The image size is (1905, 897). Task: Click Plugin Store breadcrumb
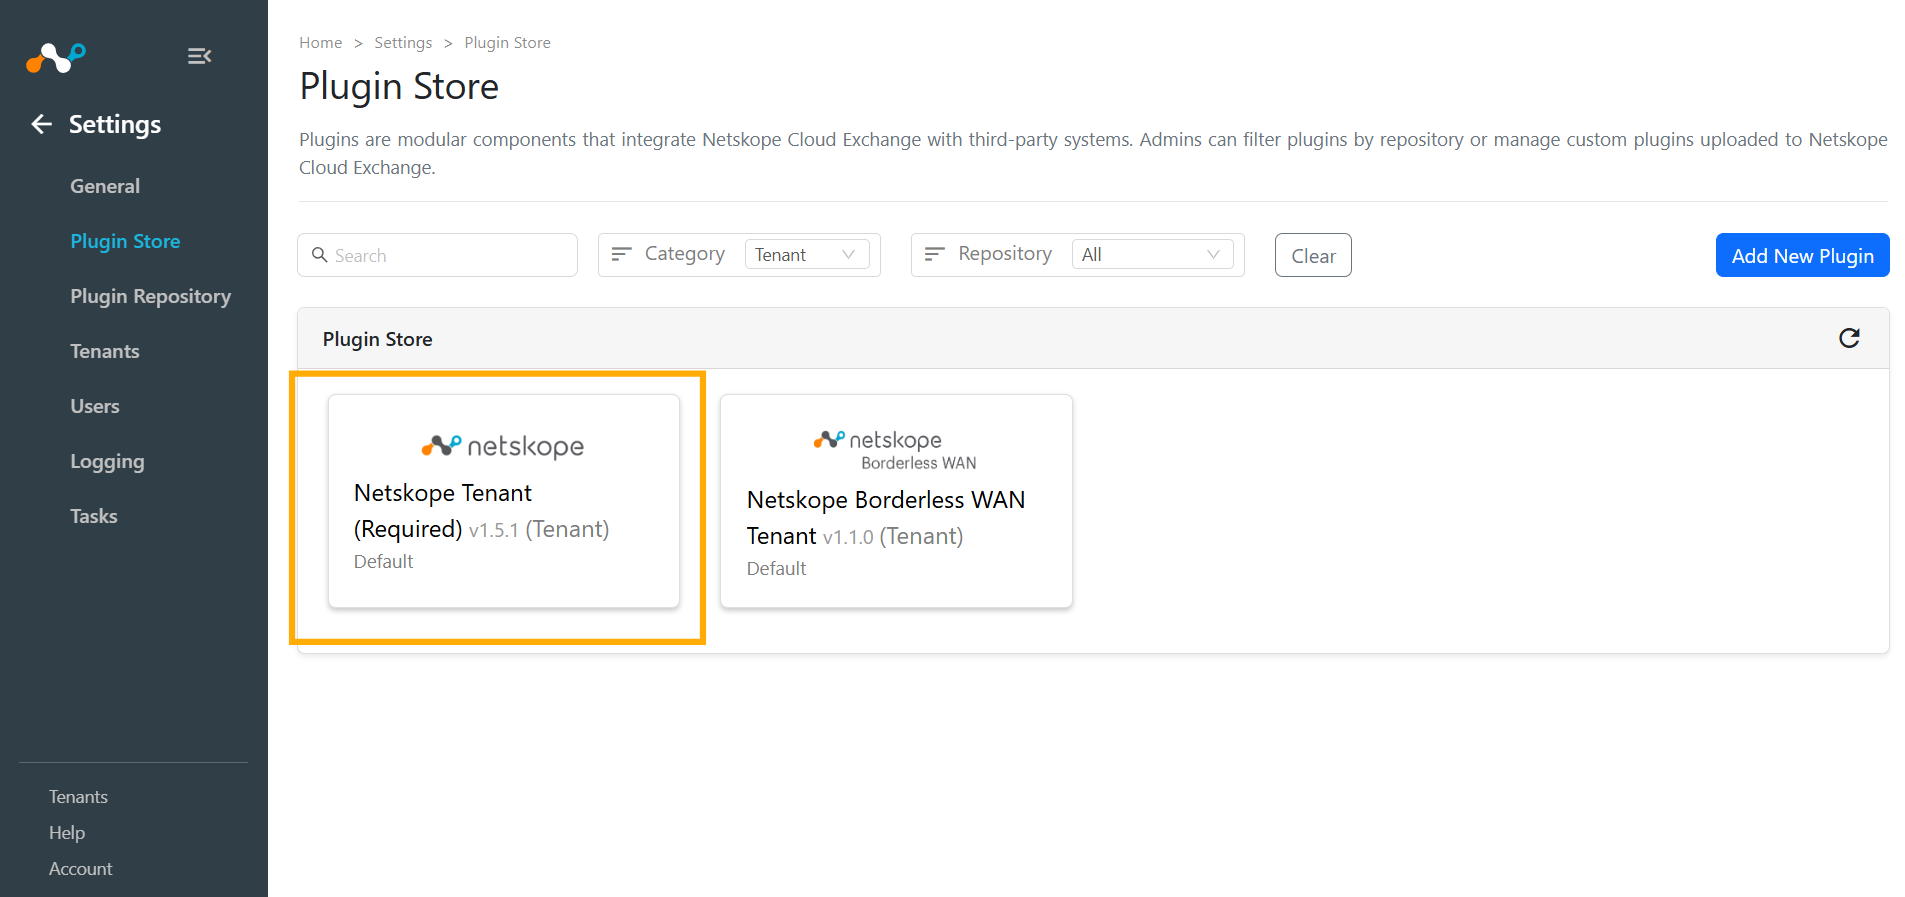coord(507,42)
